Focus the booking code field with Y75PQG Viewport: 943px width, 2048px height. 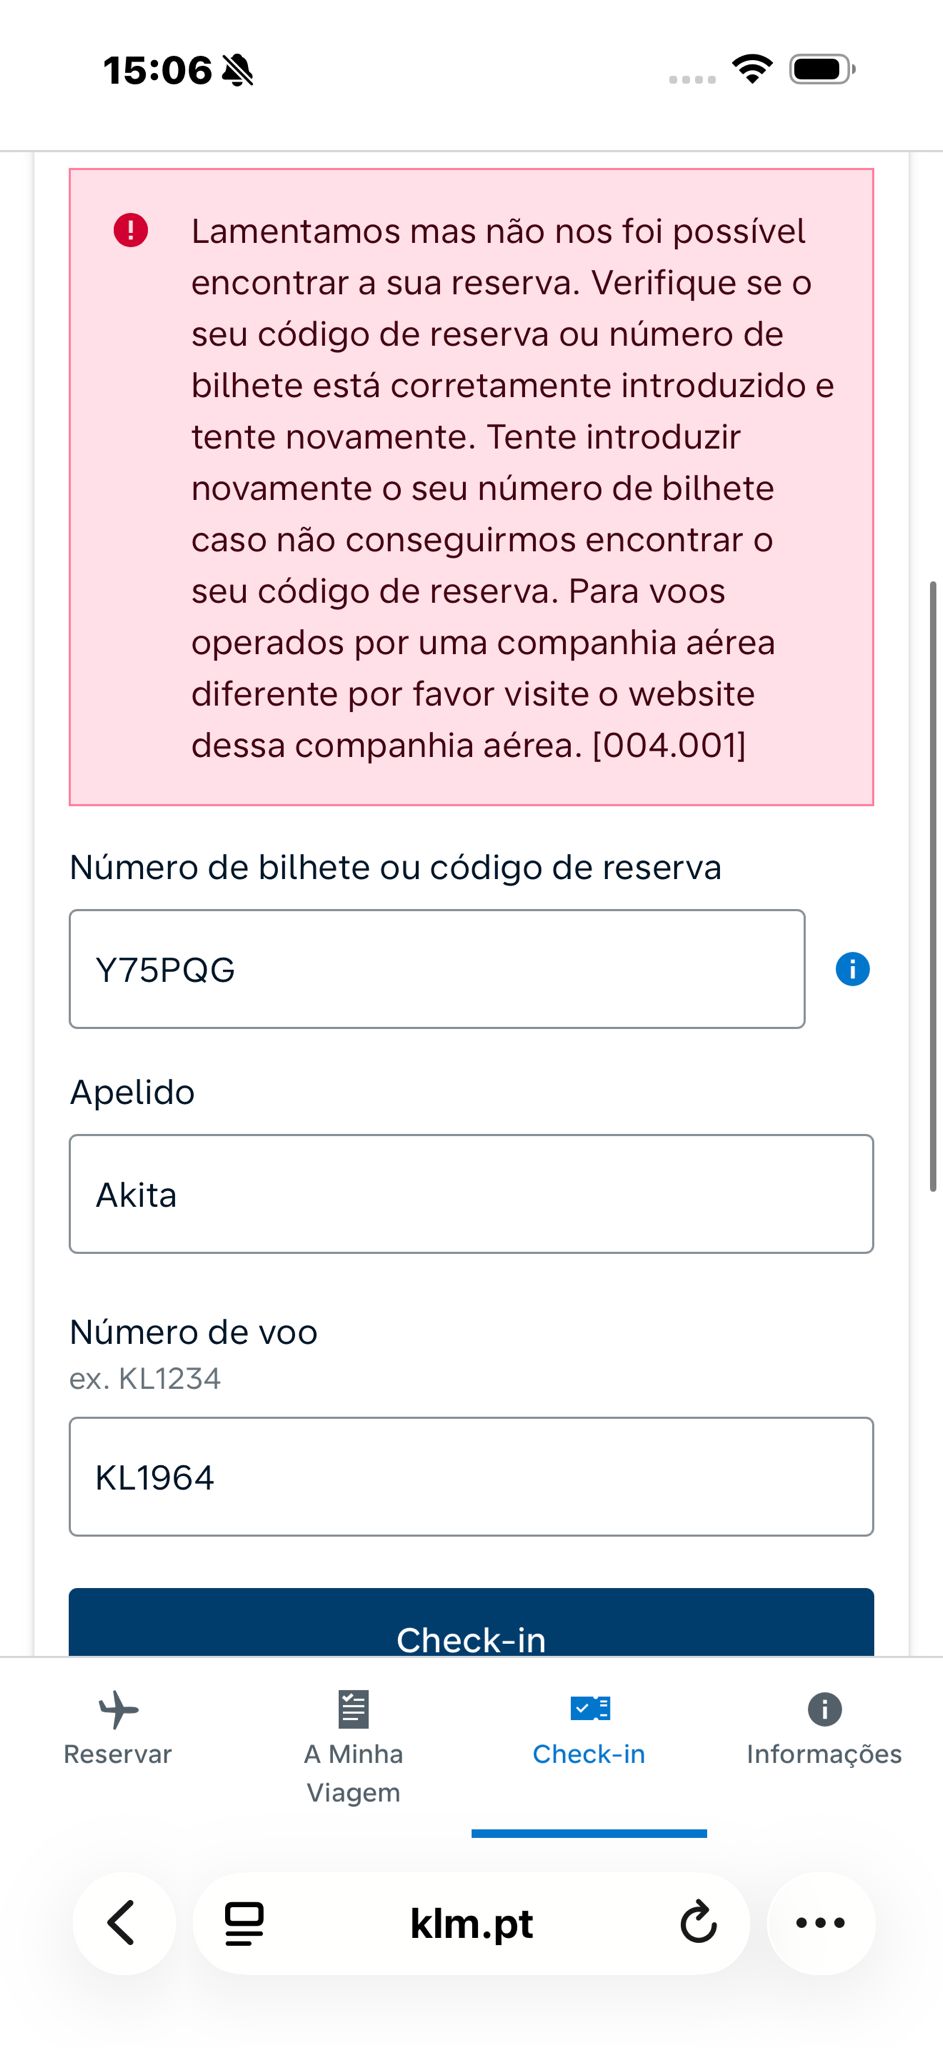click(x=437, y=969)
